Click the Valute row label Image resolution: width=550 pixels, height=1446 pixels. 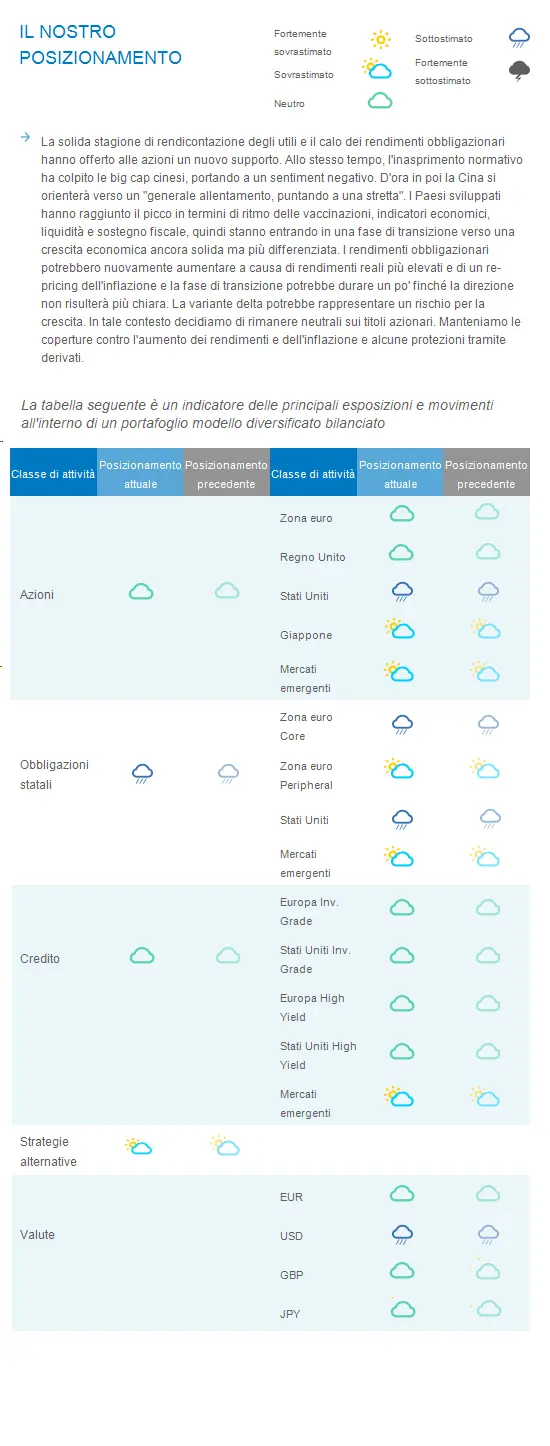(38, 1235)
